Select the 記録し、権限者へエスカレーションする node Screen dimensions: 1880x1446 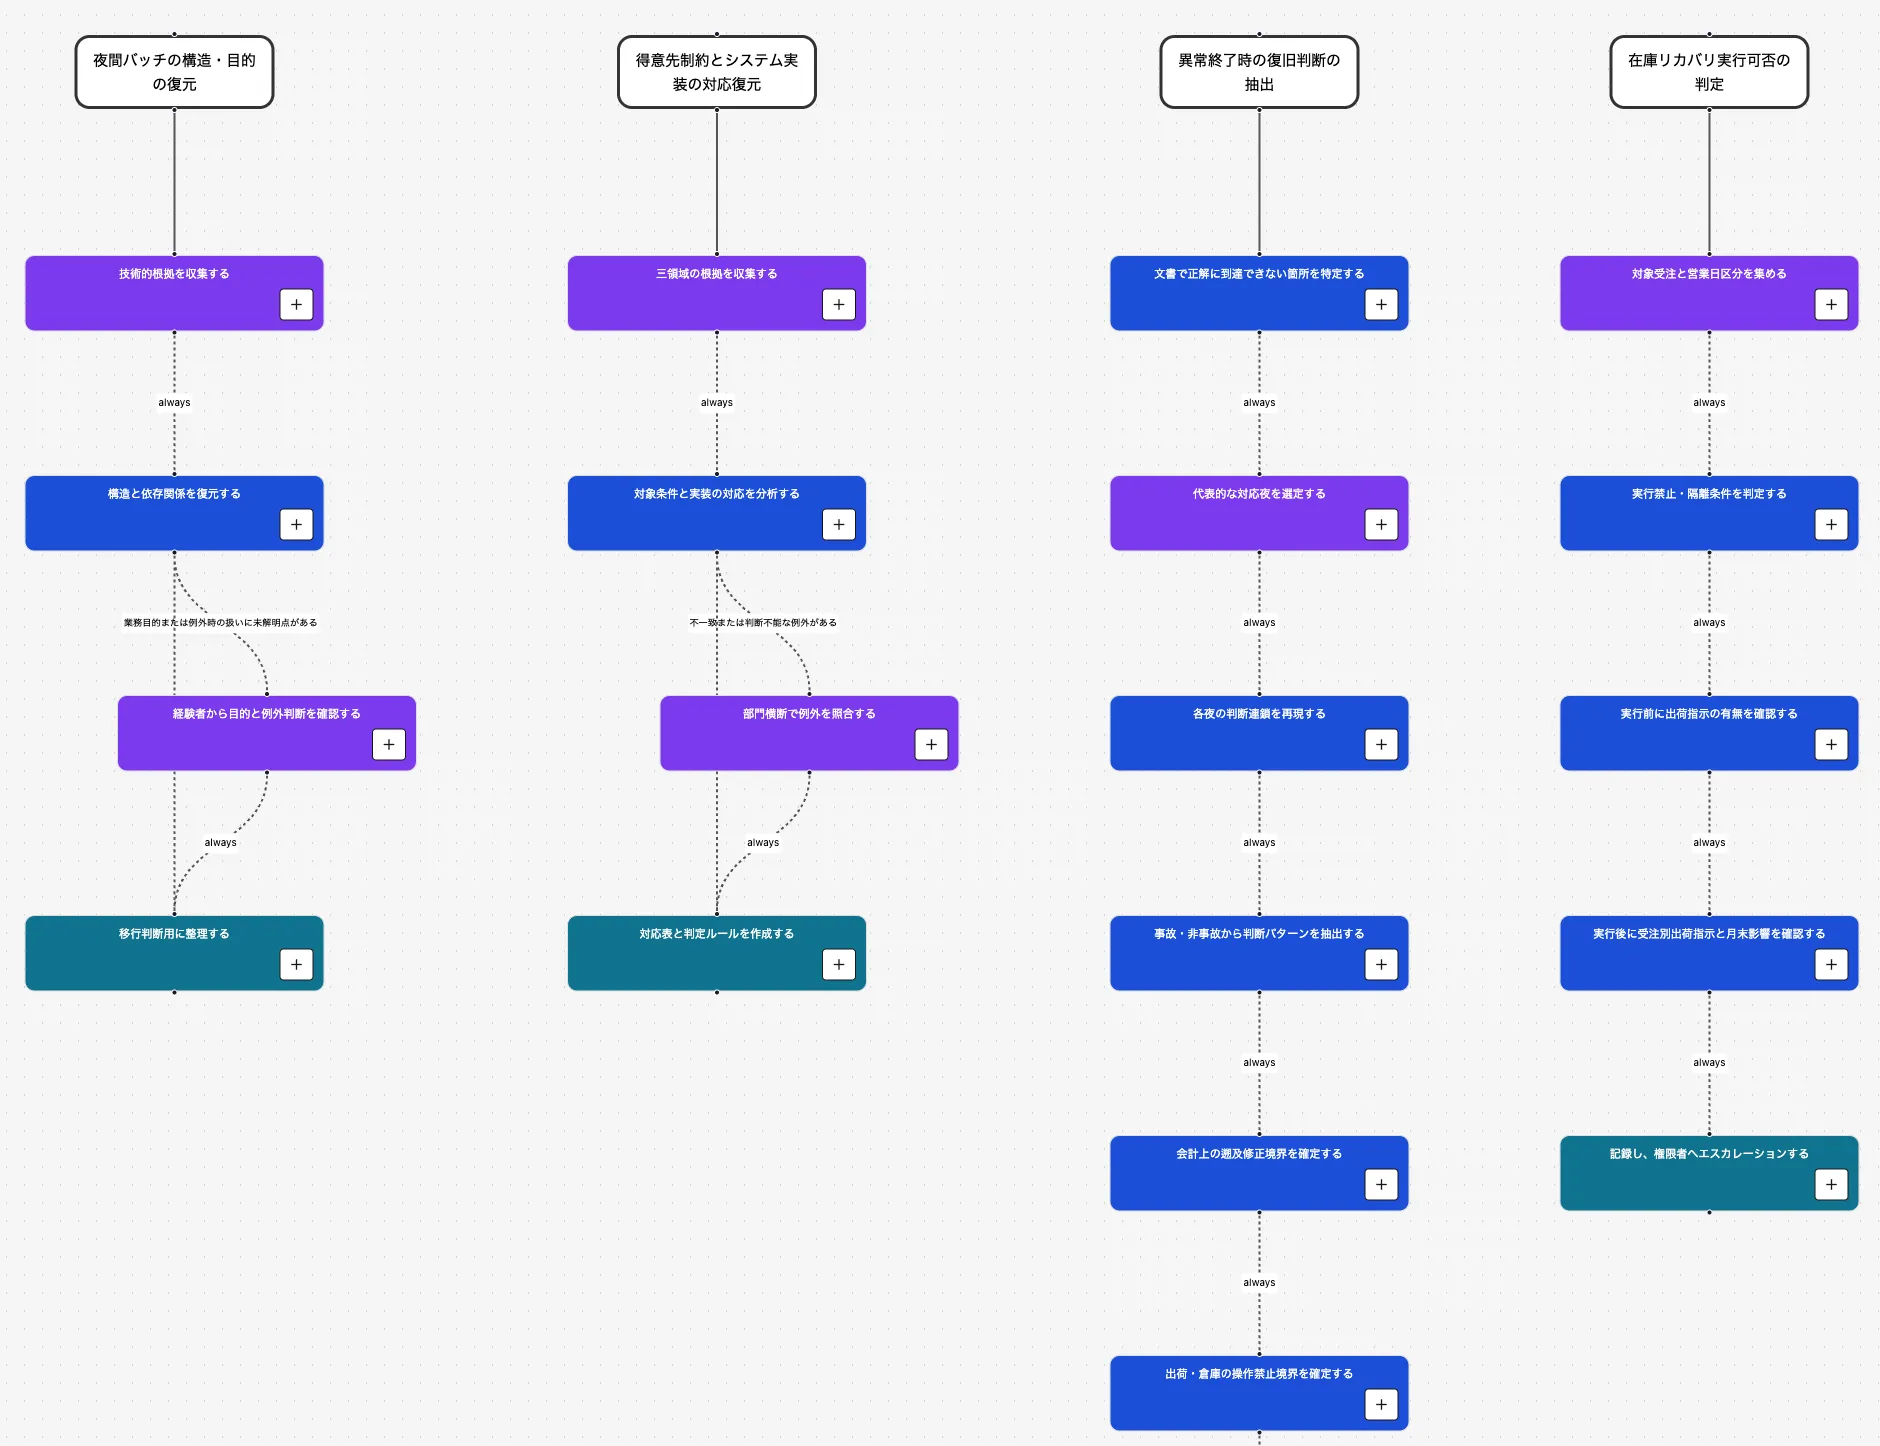1709,1173
